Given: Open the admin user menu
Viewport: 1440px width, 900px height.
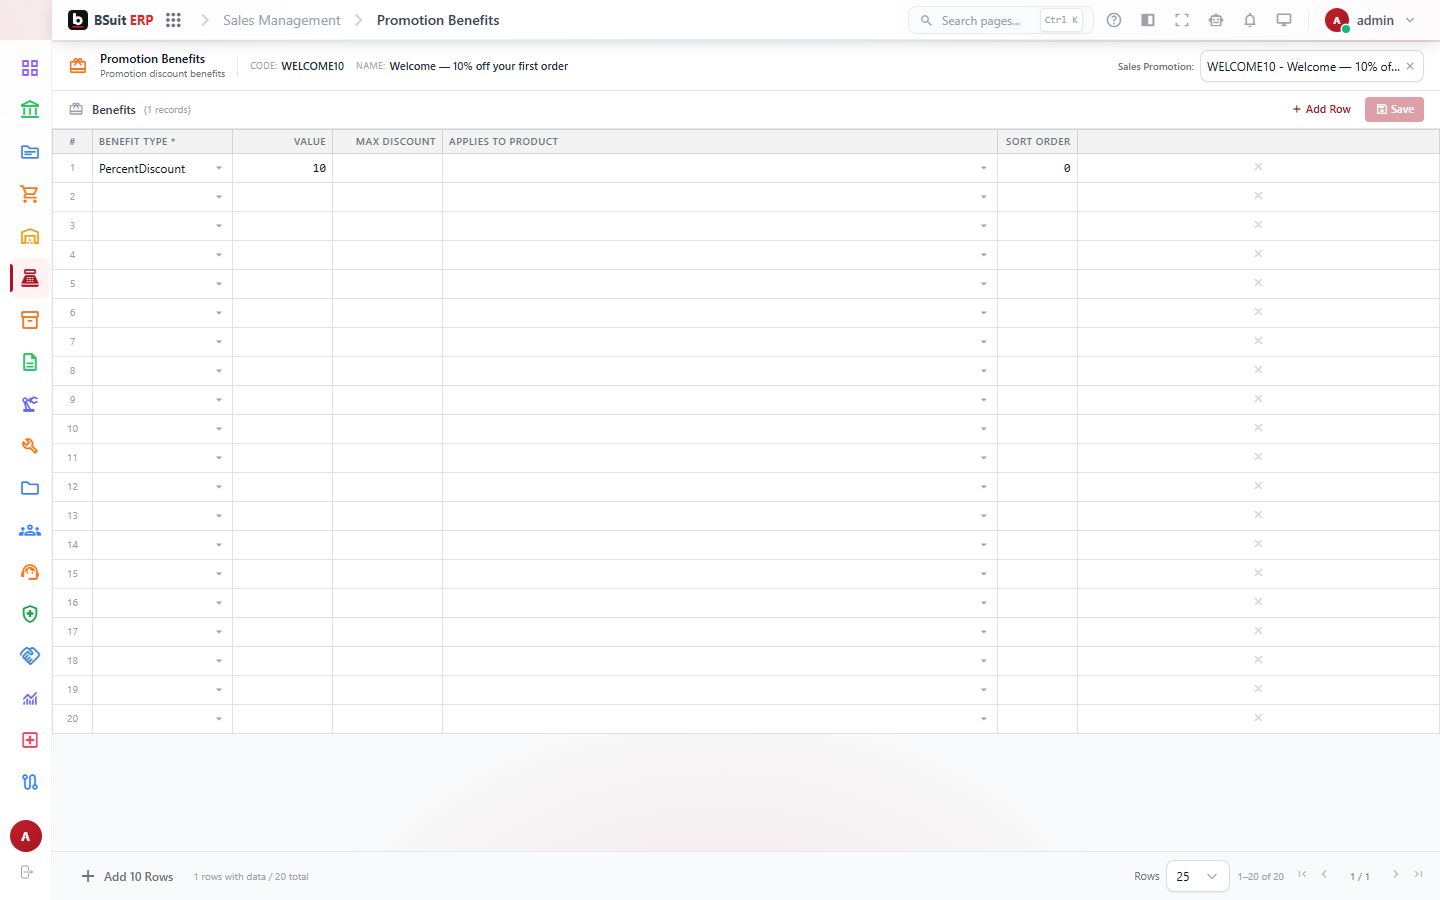Looking at the screenshot, I should click(1370, 20).
